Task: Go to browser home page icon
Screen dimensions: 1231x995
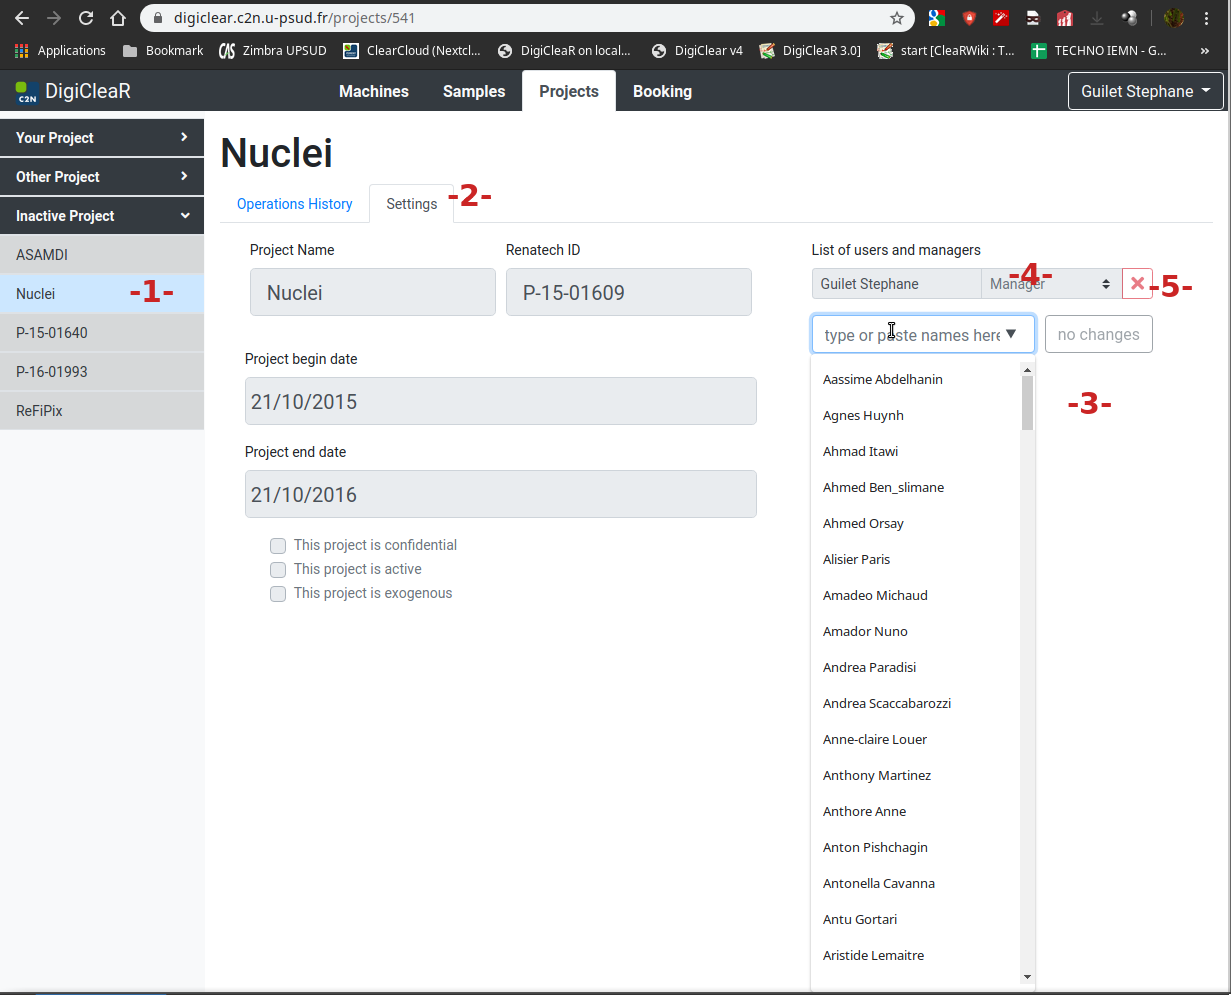Action: pos(118,18)
